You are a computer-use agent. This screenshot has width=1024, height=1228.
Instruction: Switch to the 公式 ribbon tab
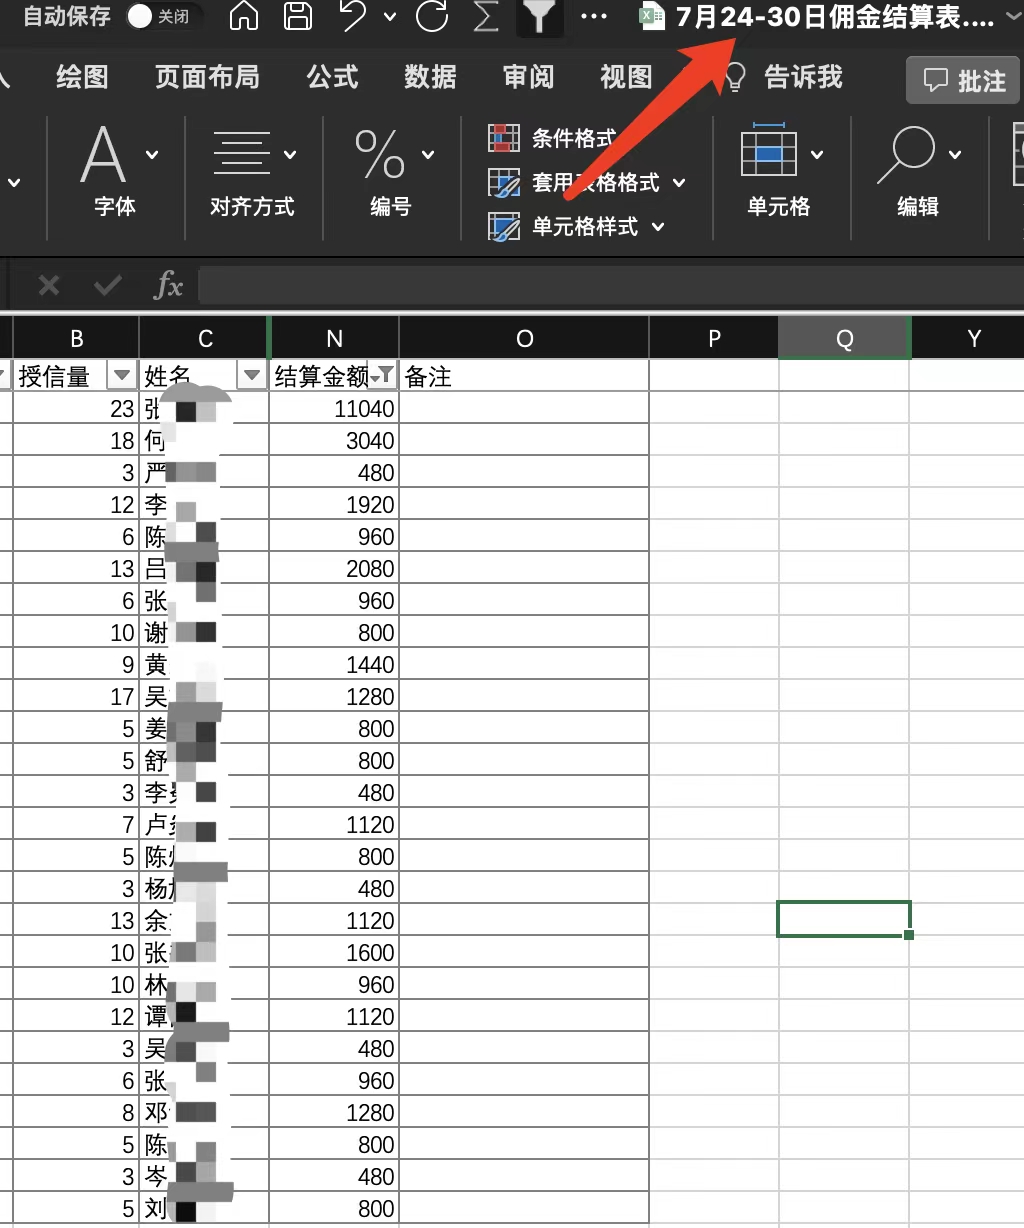coord(332,77)
